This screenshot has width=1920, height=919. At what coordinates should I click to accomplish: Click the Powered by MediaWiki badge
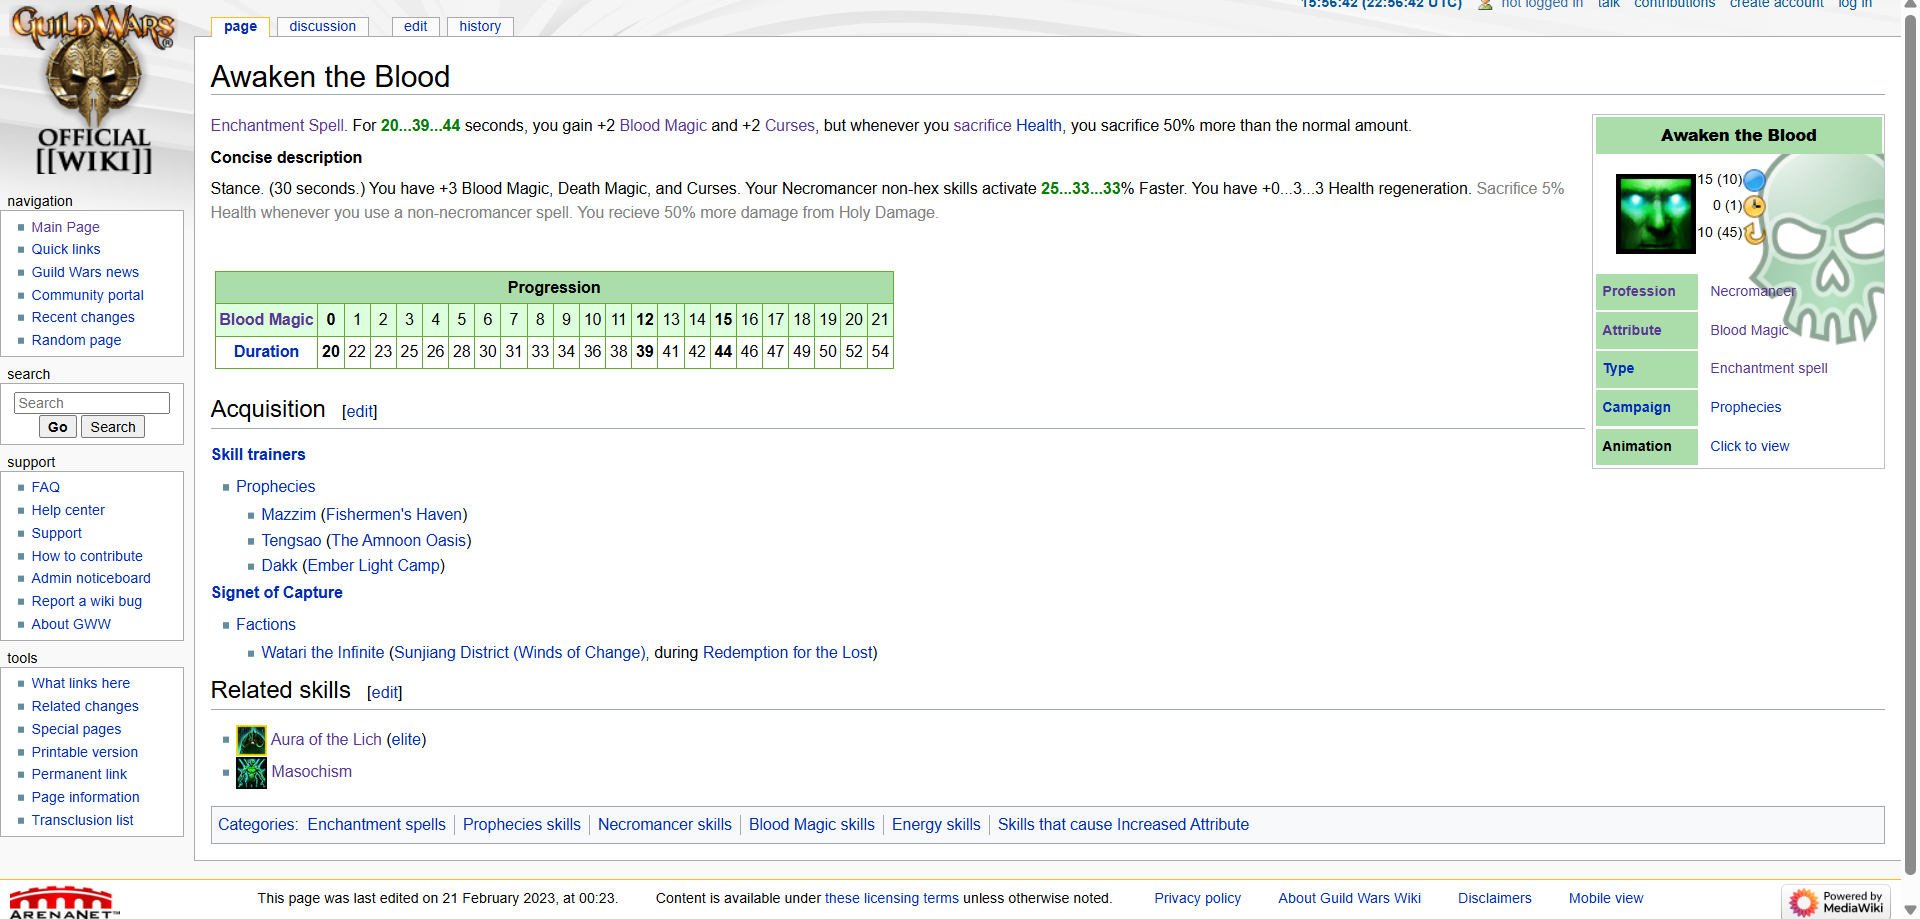[1836, 902]
